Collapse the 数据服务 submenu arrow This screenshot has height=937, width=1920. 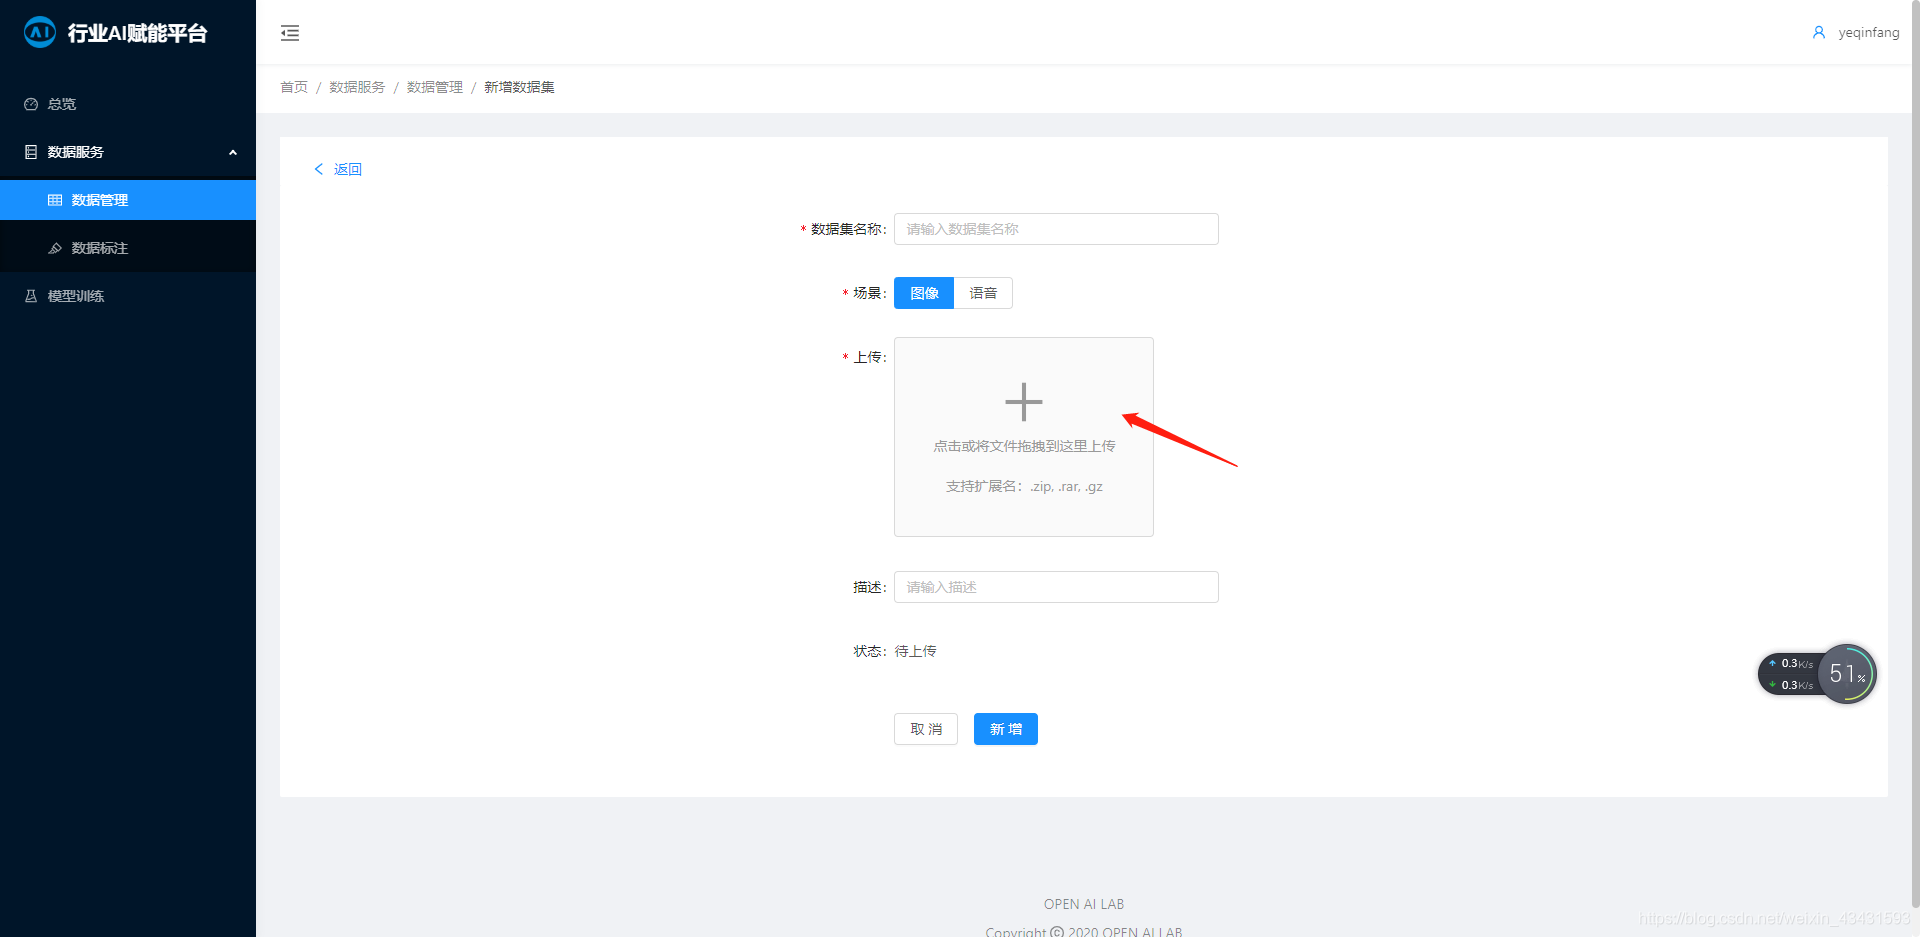(233, 152)
